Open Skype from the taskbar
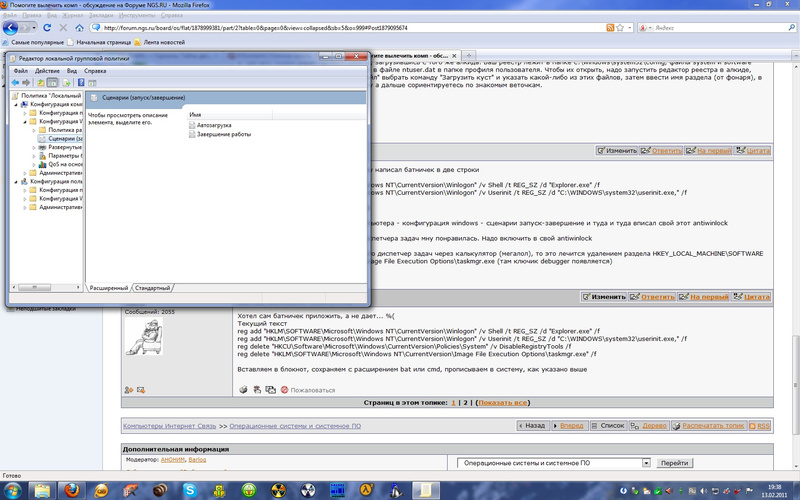This screenshot has width=800, height=500. coord(190,491)
